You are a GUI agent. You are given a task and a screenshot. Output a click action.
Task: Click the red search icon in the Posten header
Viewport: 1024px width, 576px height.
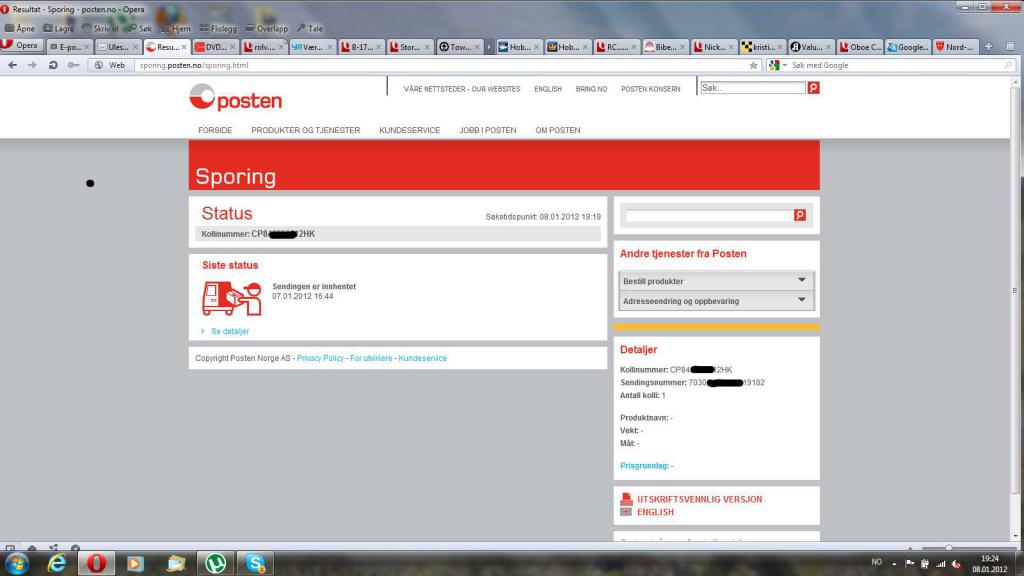(813, 88)
